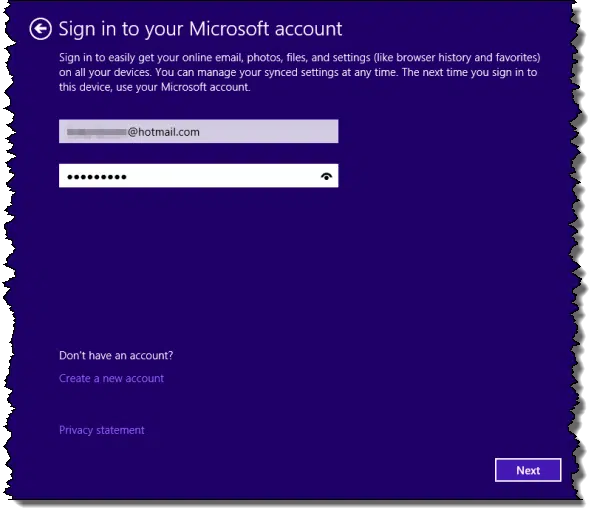Open the Privacy statement link
600x515 pixels.
coord(102,431)
